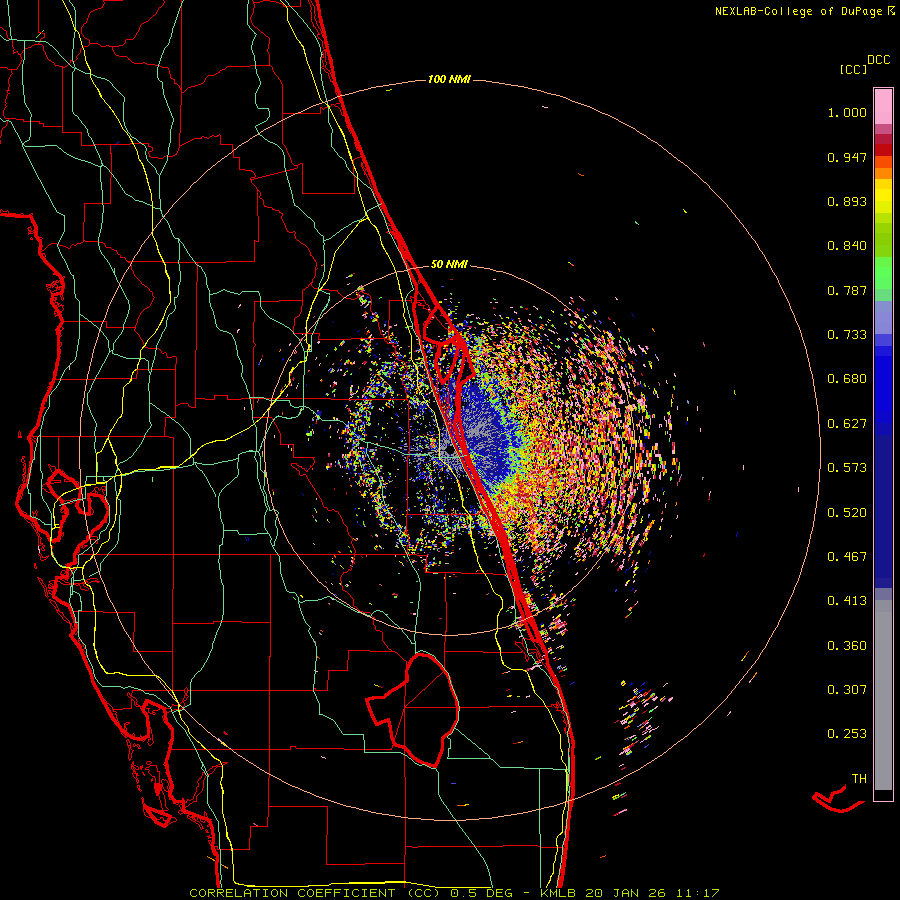
Task: Click the [CC] units label
Action: pos(853,69)
